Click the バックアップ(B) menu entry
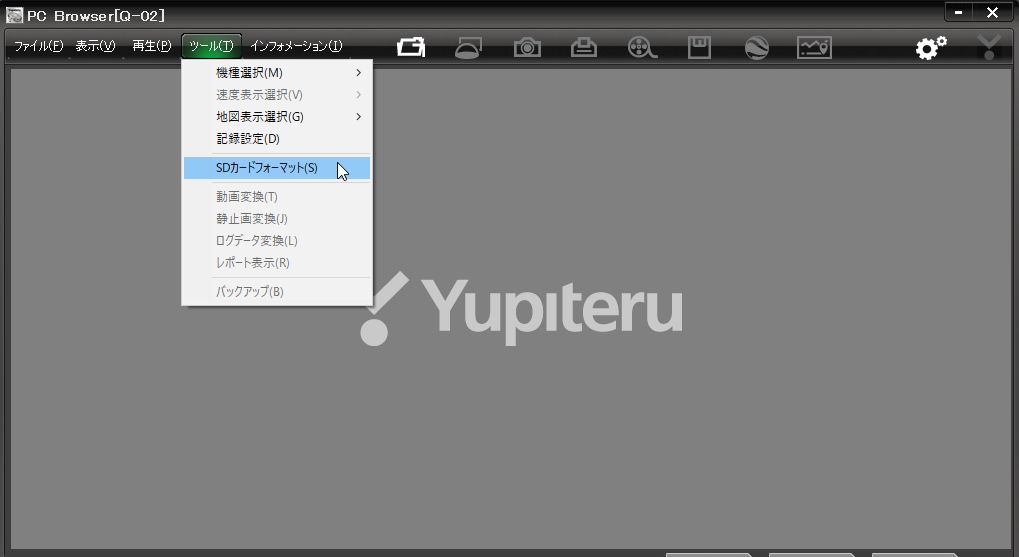Screen dimensions: 1019x557 (x=277, y=292)
